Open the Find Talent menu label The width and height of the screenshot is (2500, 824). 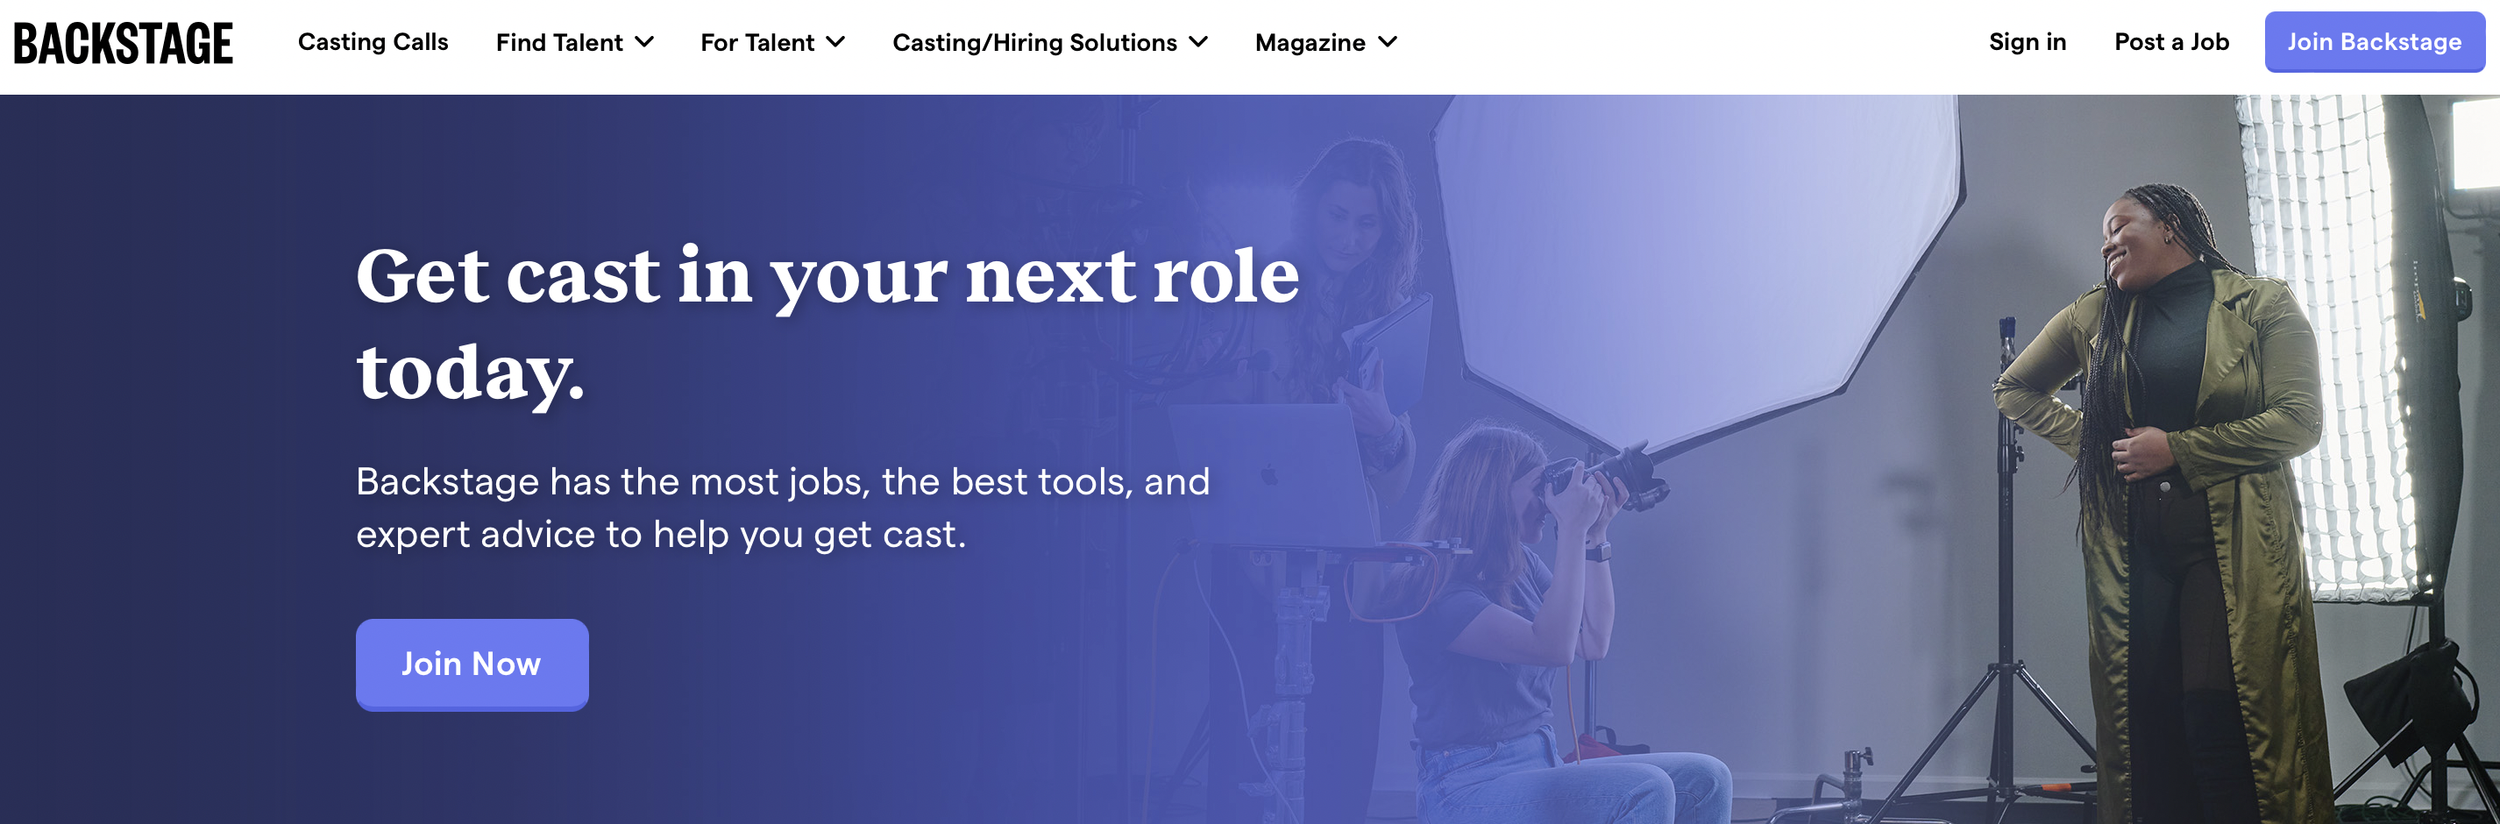pos(559,43)
